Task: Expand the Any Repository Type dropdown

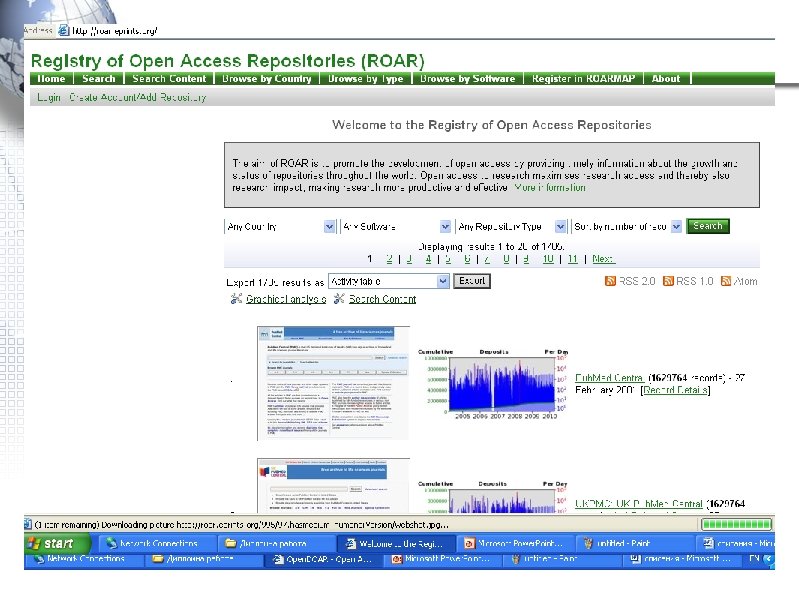Action: 561,227
